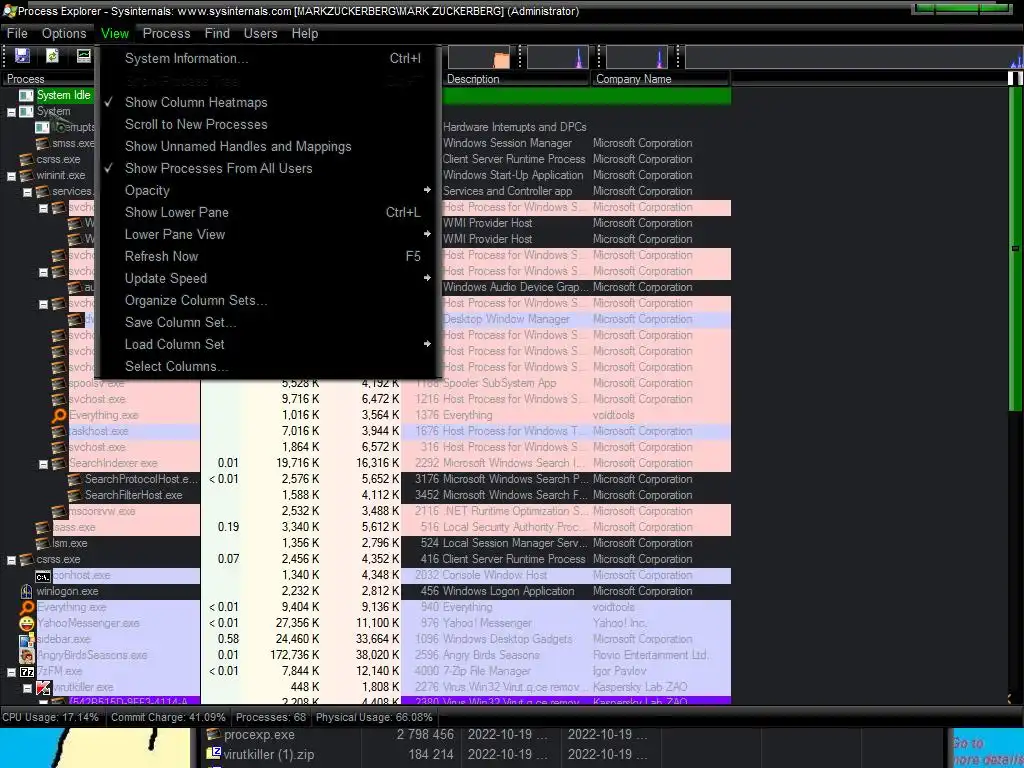
Task: Collapse the services tree node
Action: [x=27, y=192]
